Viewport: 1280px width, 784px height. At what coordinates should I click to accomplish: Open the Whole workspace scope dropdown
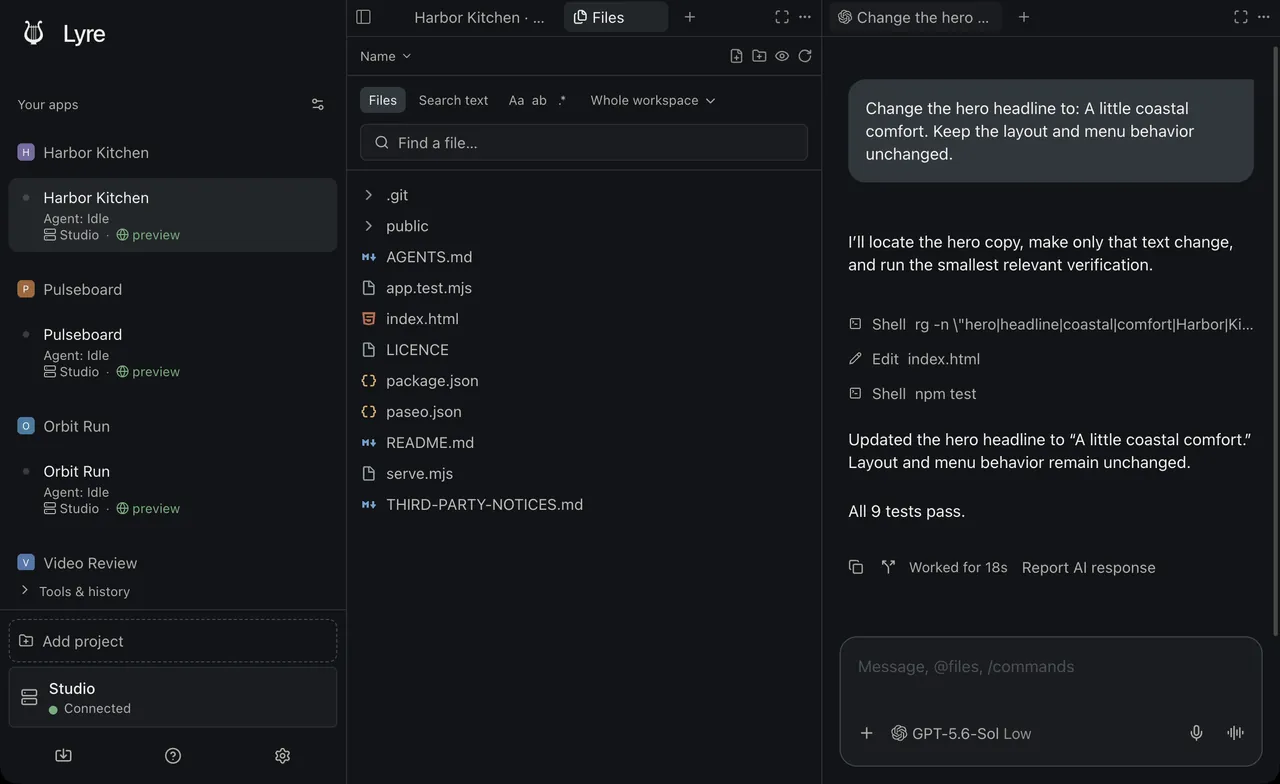coord(653,100)
